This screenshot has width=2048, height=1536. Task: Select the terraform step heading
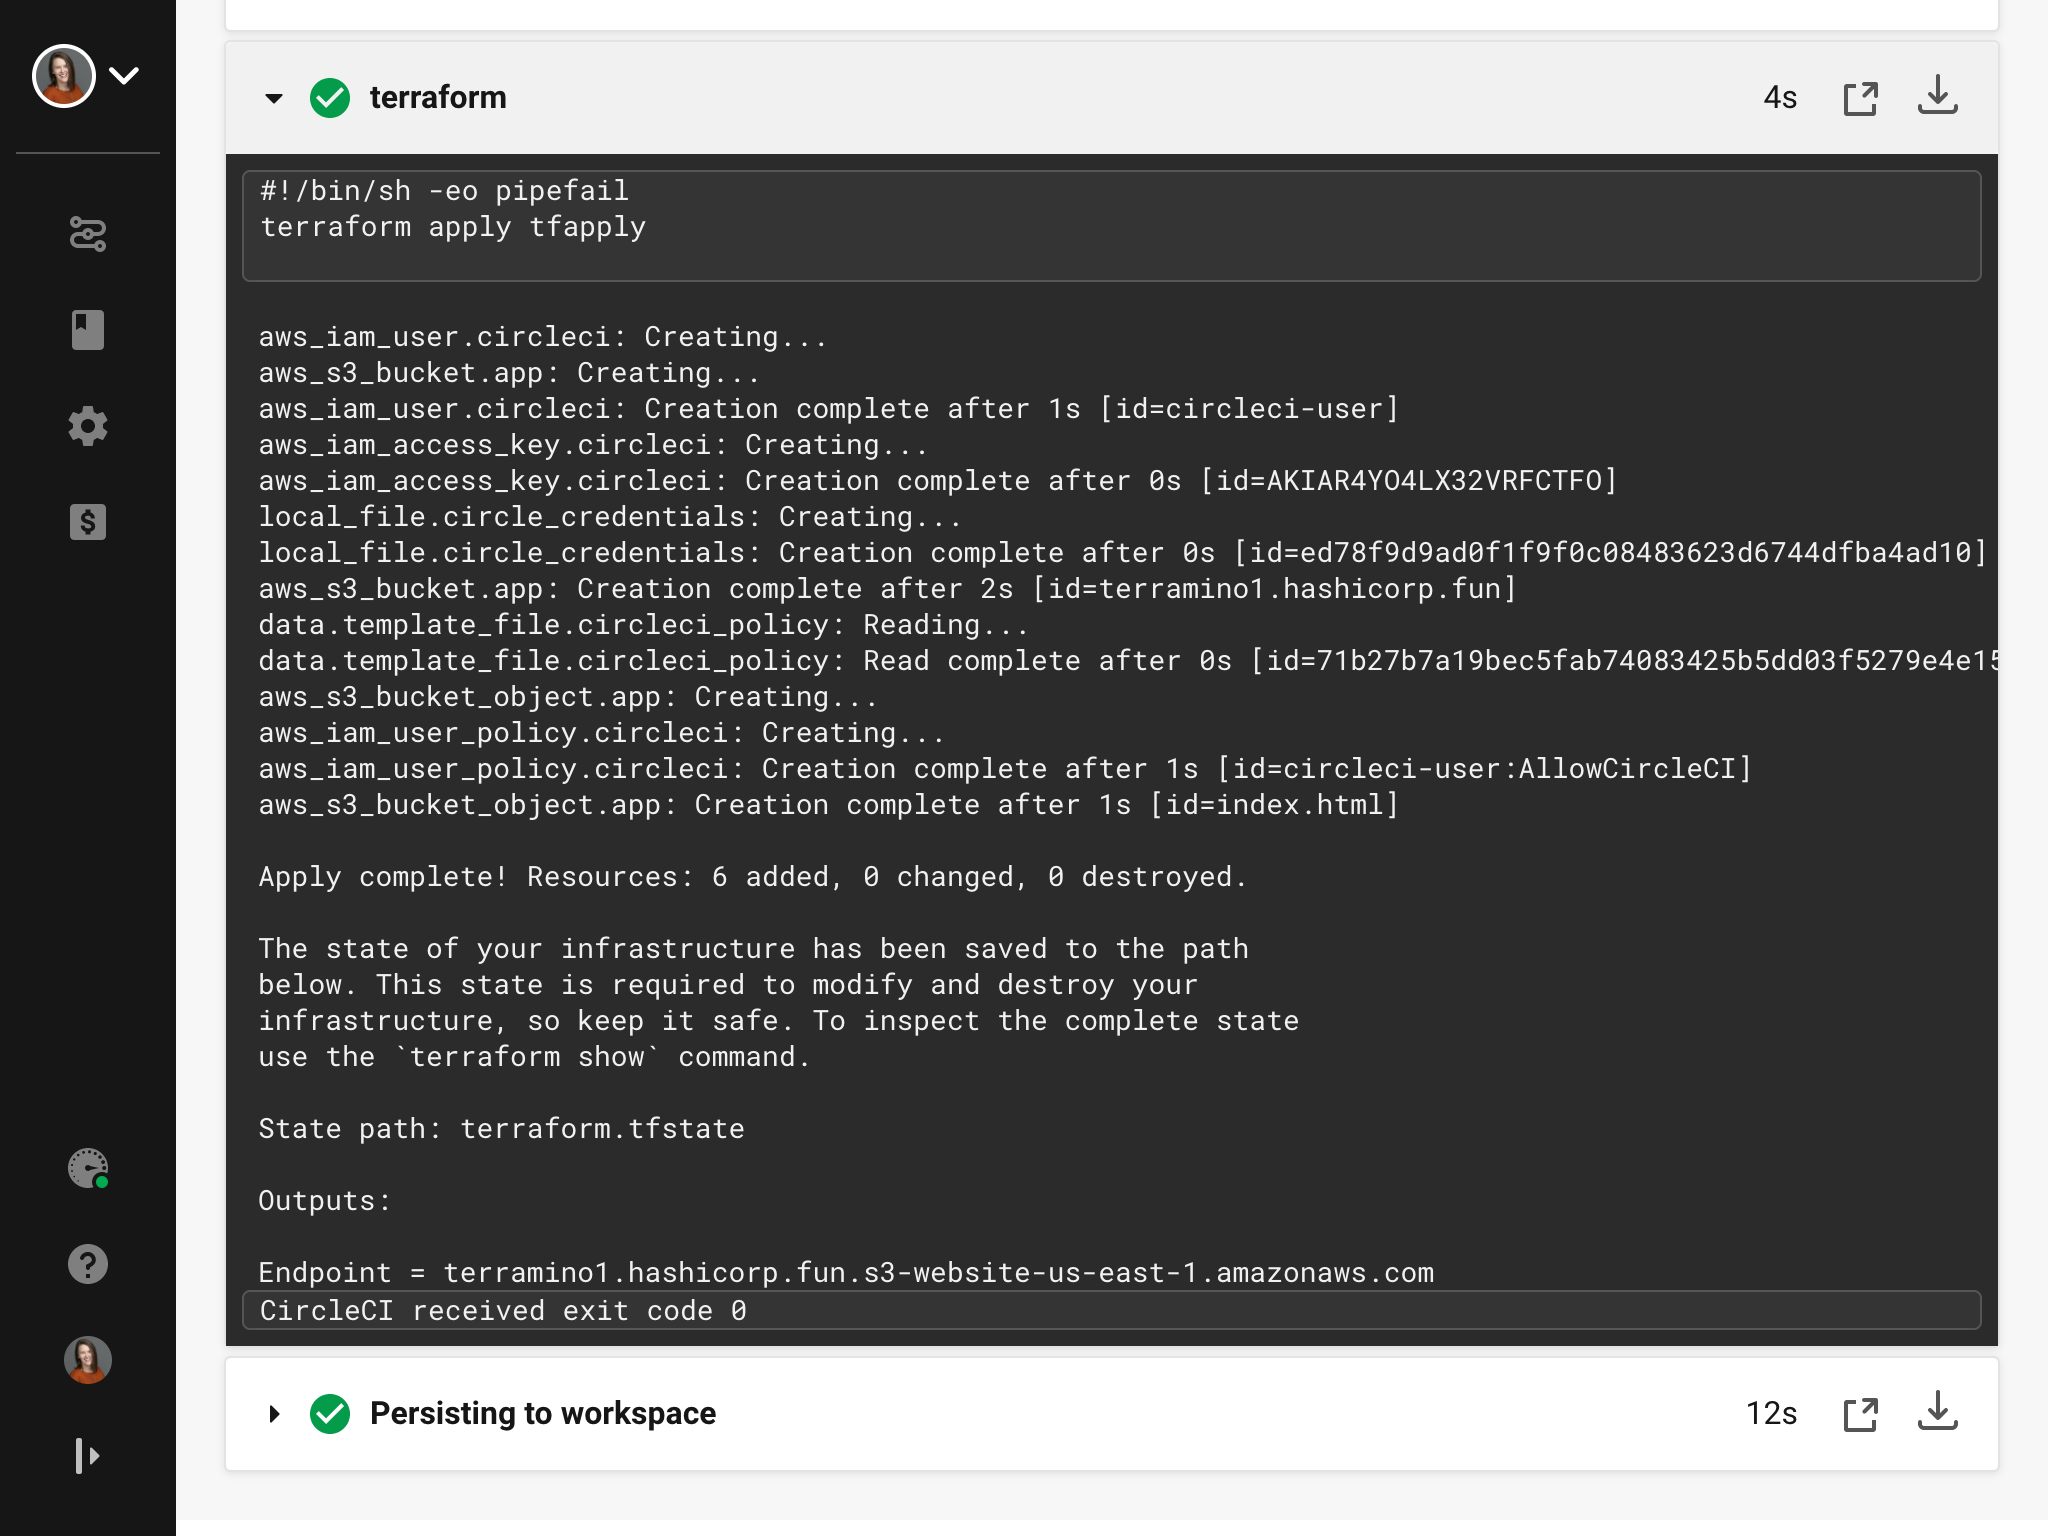[x=438, y=97]
